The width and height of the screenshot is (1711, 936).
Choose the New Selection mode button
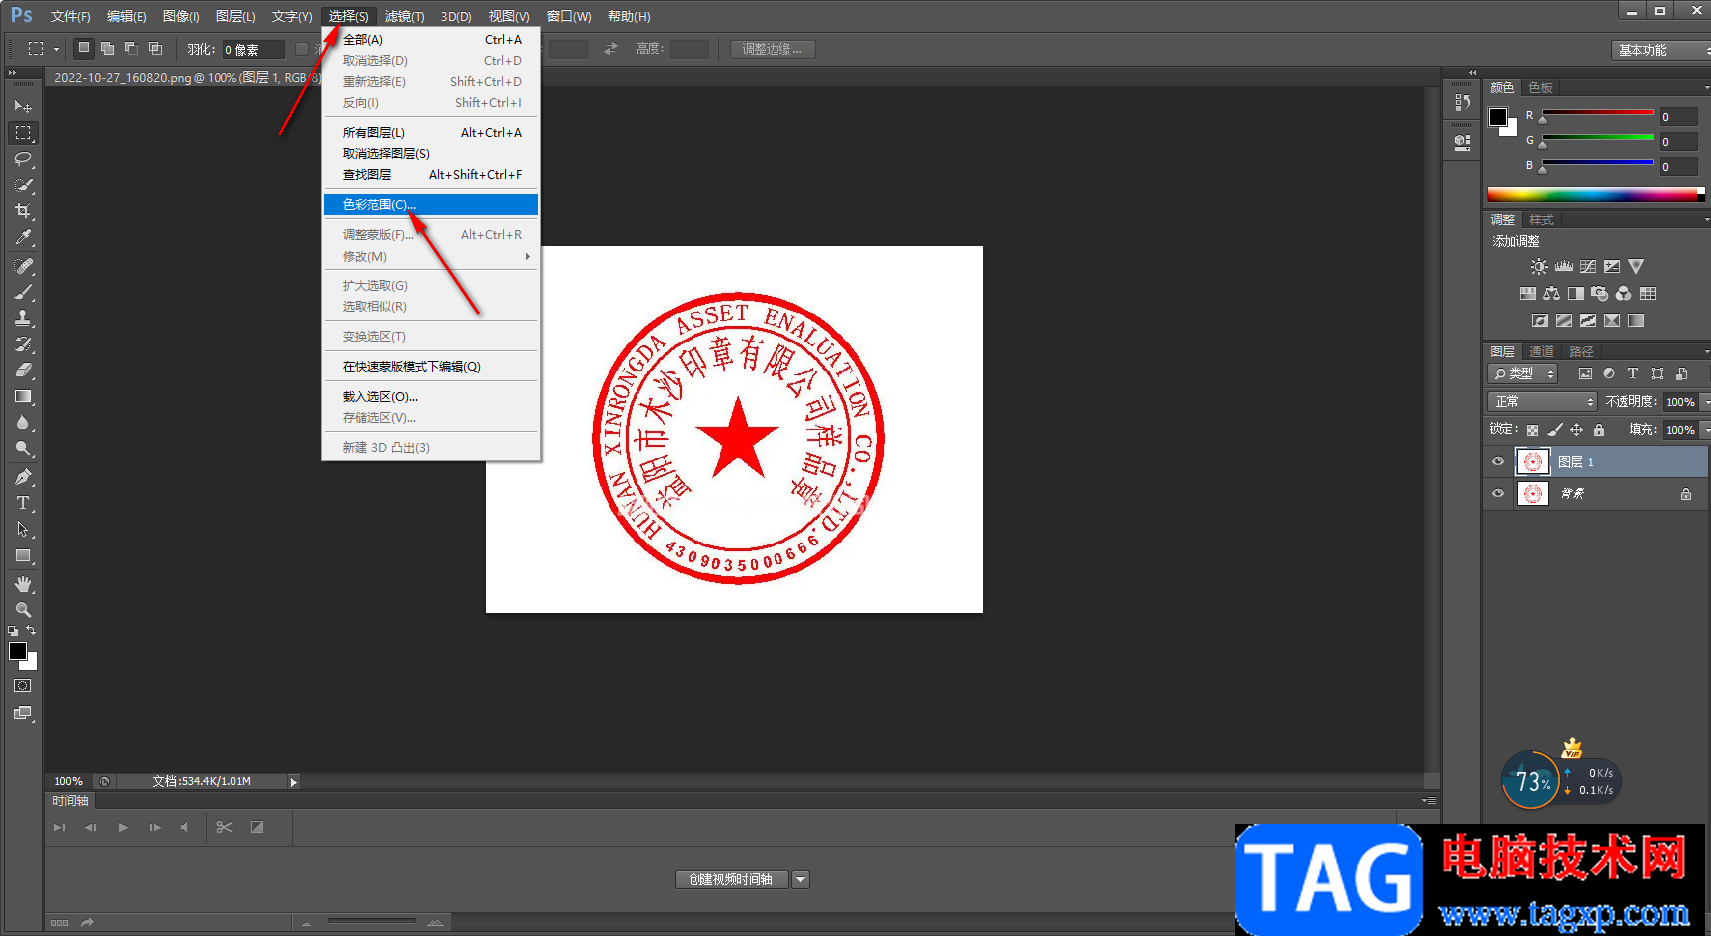pyautogui.click(x=84, y=48)
